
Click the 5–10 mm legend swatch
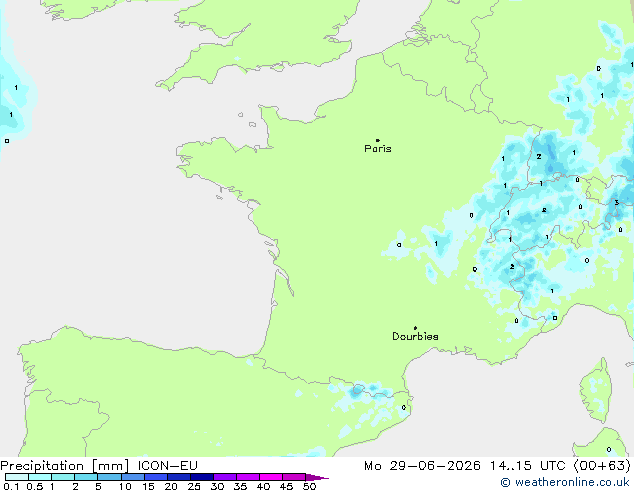click(x=109, y=477)
